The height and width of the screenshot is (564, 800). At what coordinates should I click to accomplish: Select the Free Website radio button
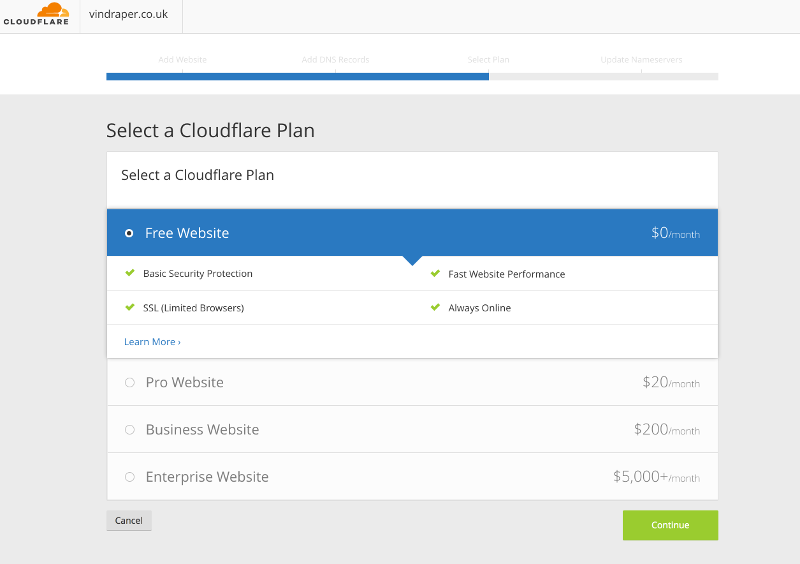pos(129,233)
